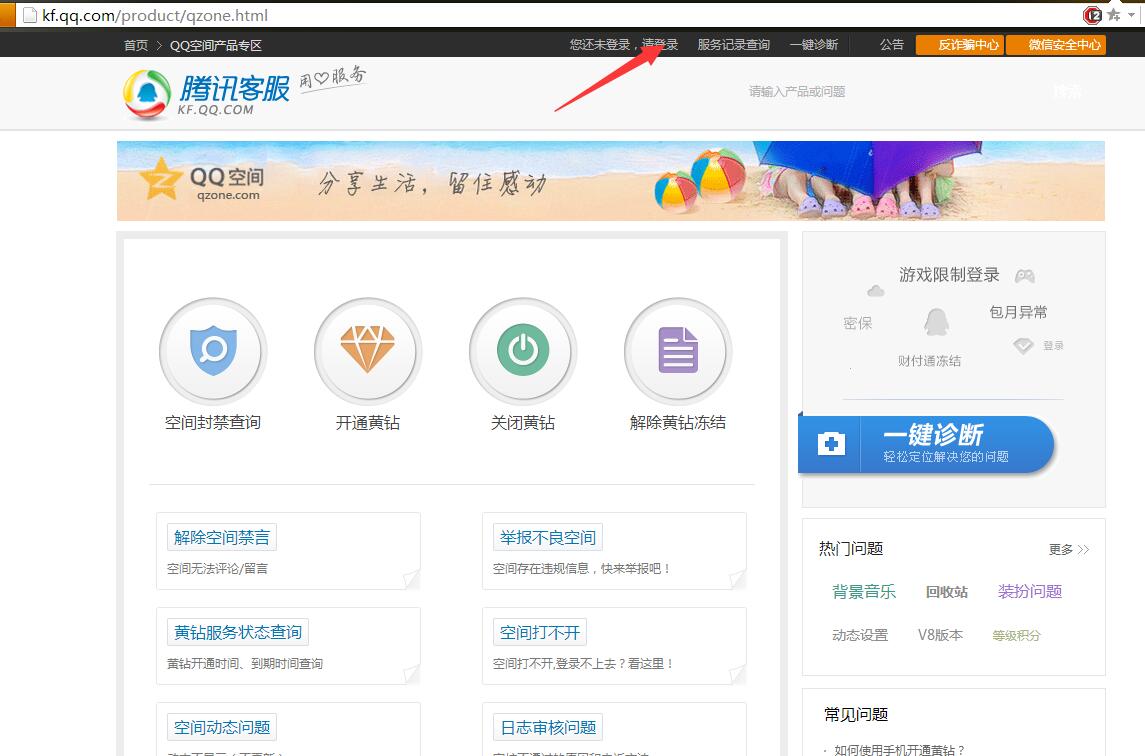Click the 开通黄钻 diamond icon
The image size is (1145, 756).
pyautogui.click(x=367, y=351)
